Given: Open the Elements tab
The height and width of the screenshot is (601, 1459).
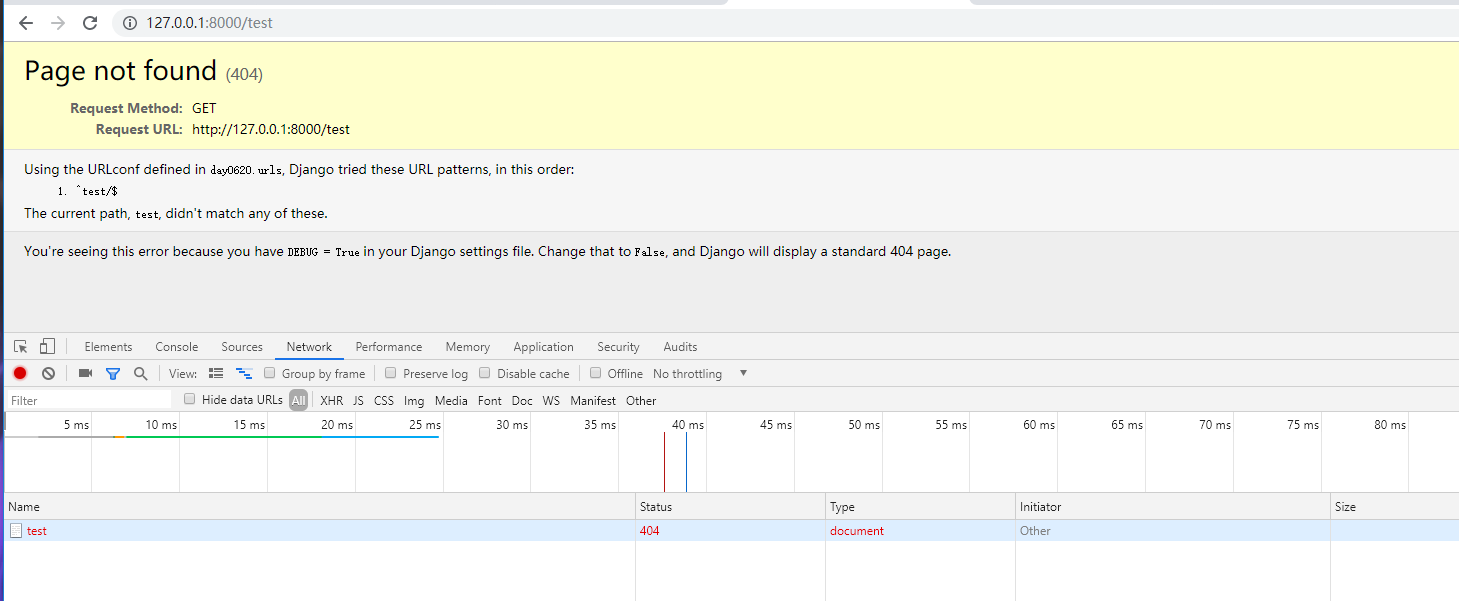Looking at the screenshot, I should [x=108, y=347].
